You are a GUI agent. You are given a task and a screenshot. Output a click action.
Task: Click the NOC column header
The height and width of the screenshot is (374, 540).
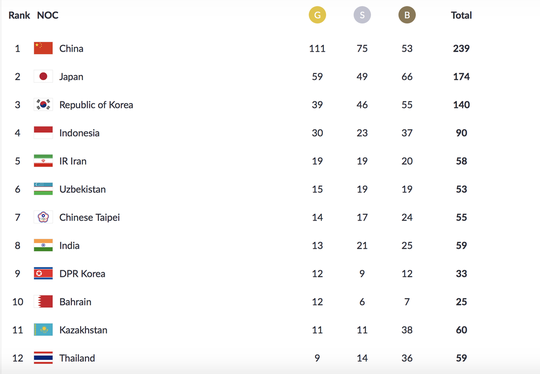click(x=48, y=15)
